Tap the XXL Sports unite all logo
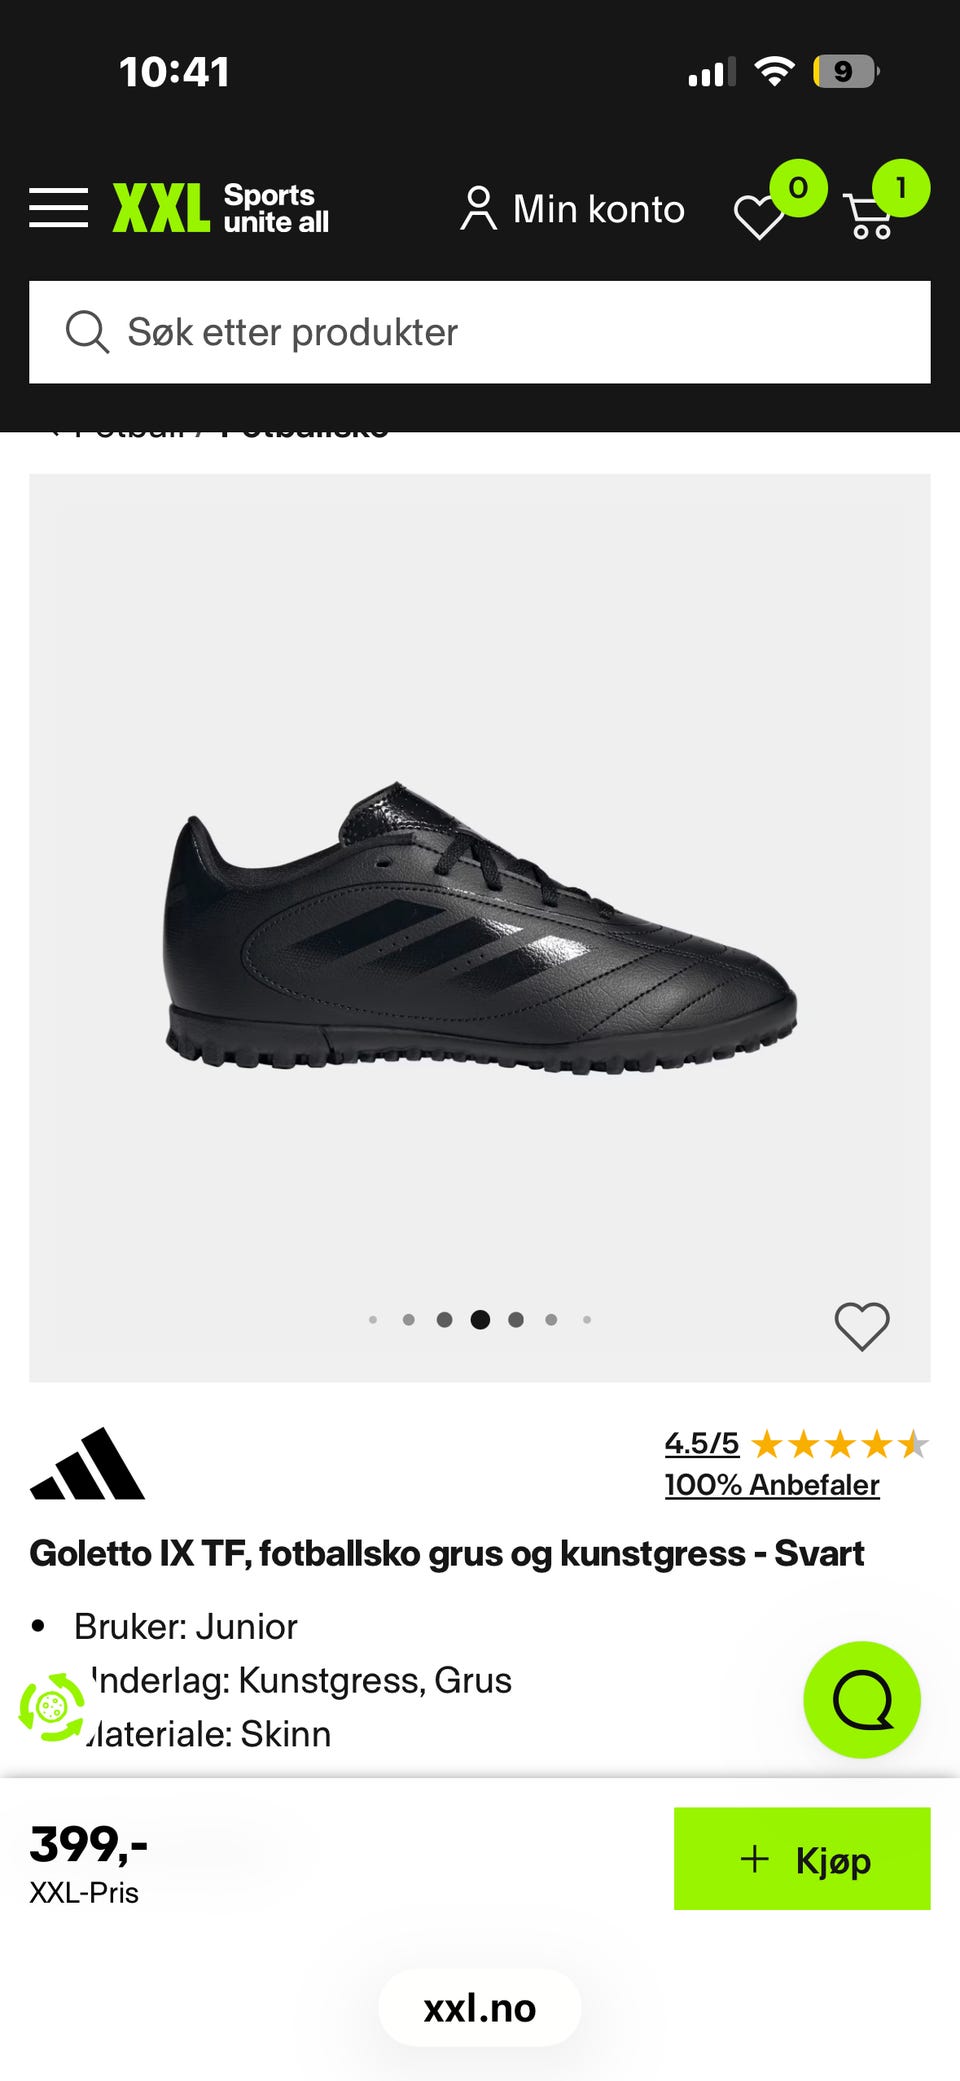Image resolution: width=960 pixels, height=2081 pixels. (221, 208)
